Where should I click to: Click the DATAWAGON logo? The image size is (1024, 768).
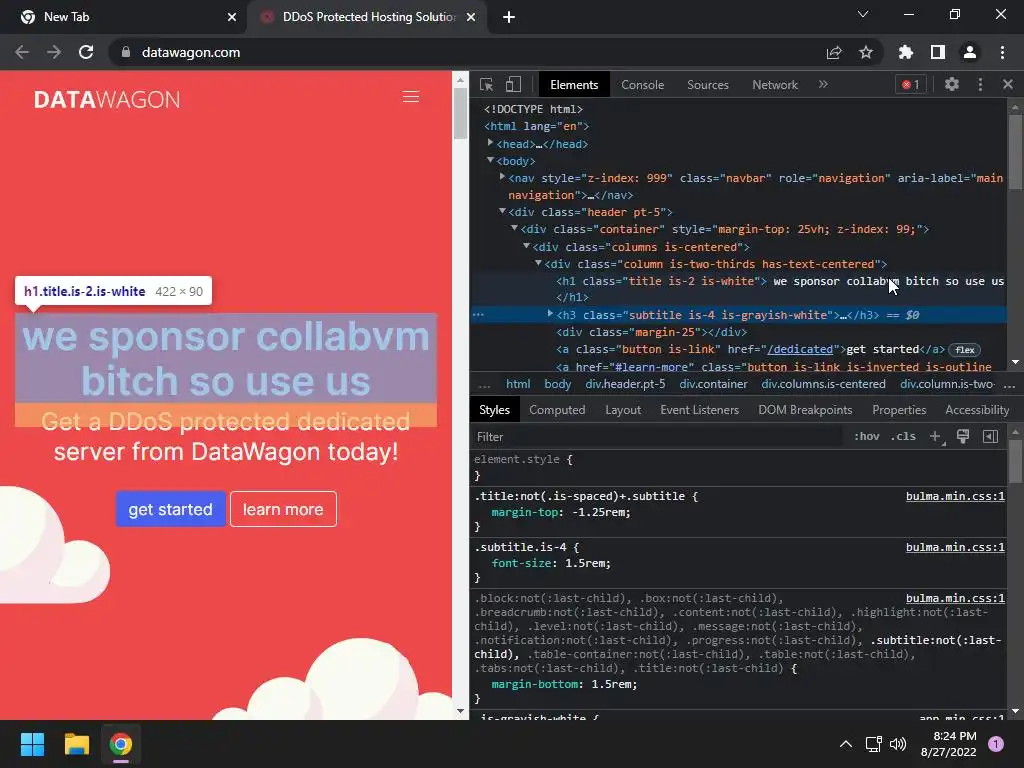pyautogui.click(x=107, y=100)
